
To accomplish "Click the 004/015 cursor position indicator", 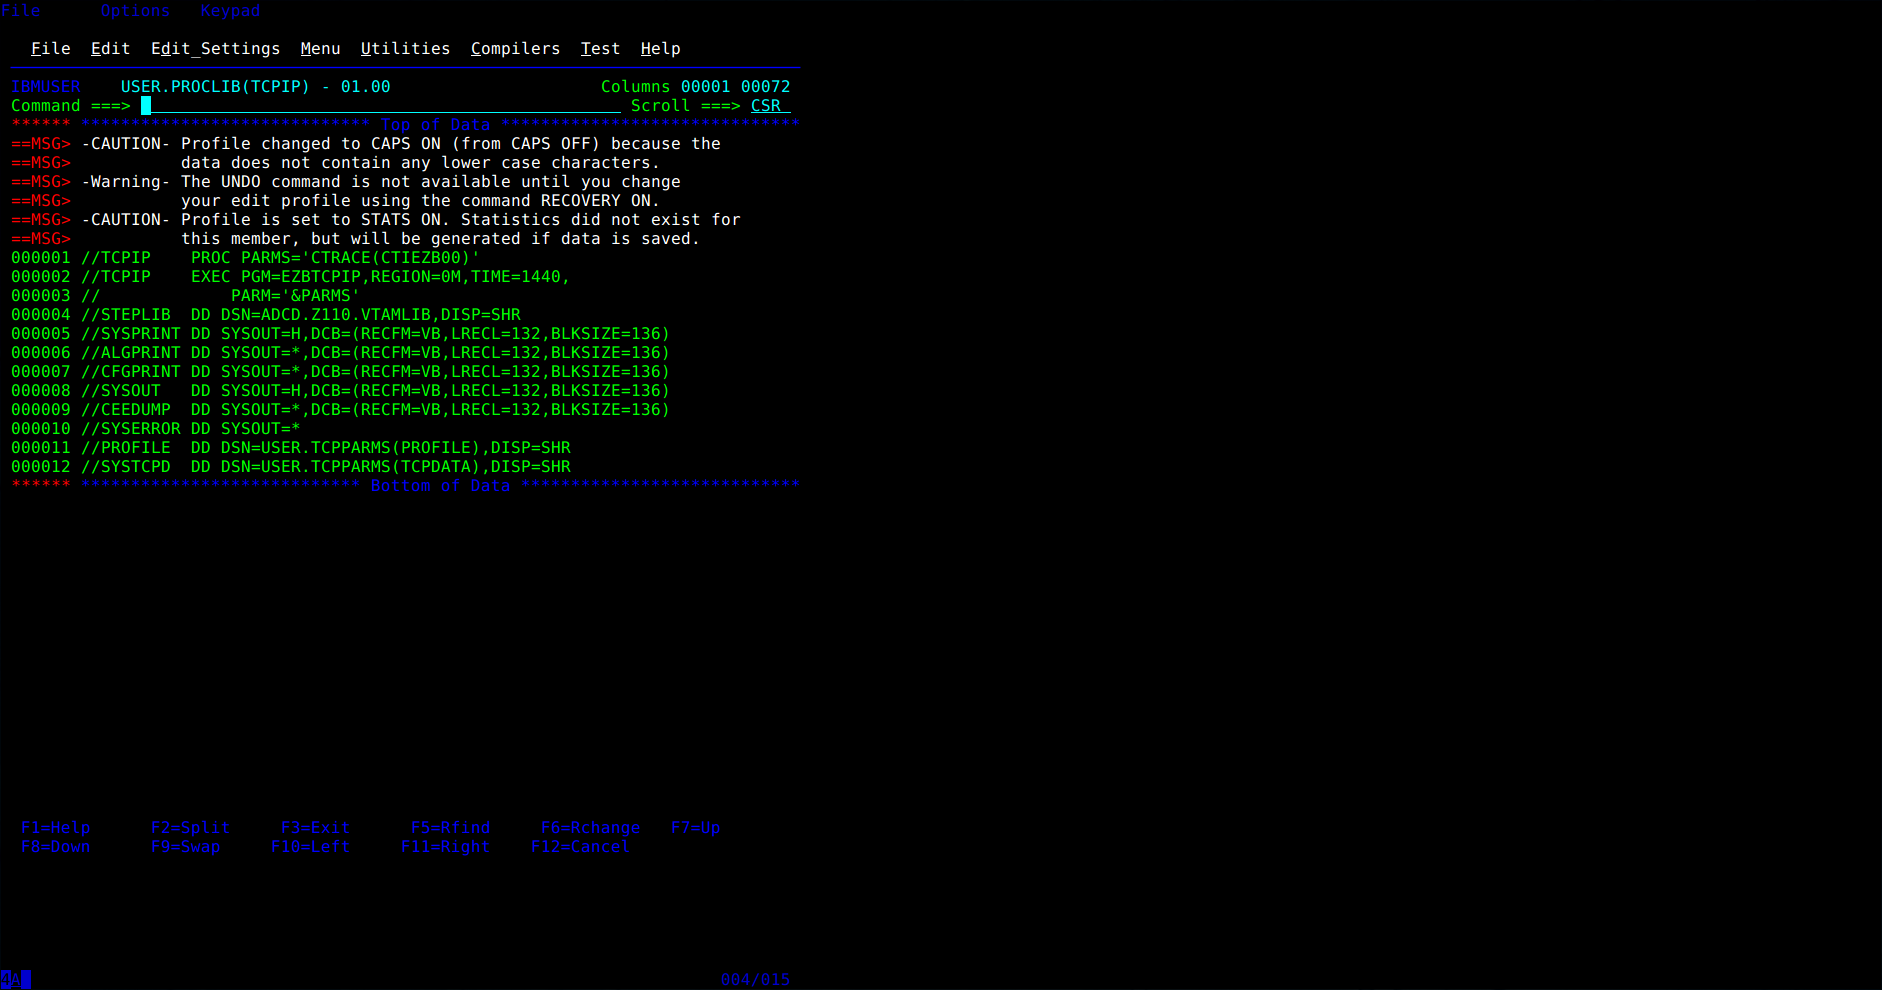I will (x=755, y=979).
